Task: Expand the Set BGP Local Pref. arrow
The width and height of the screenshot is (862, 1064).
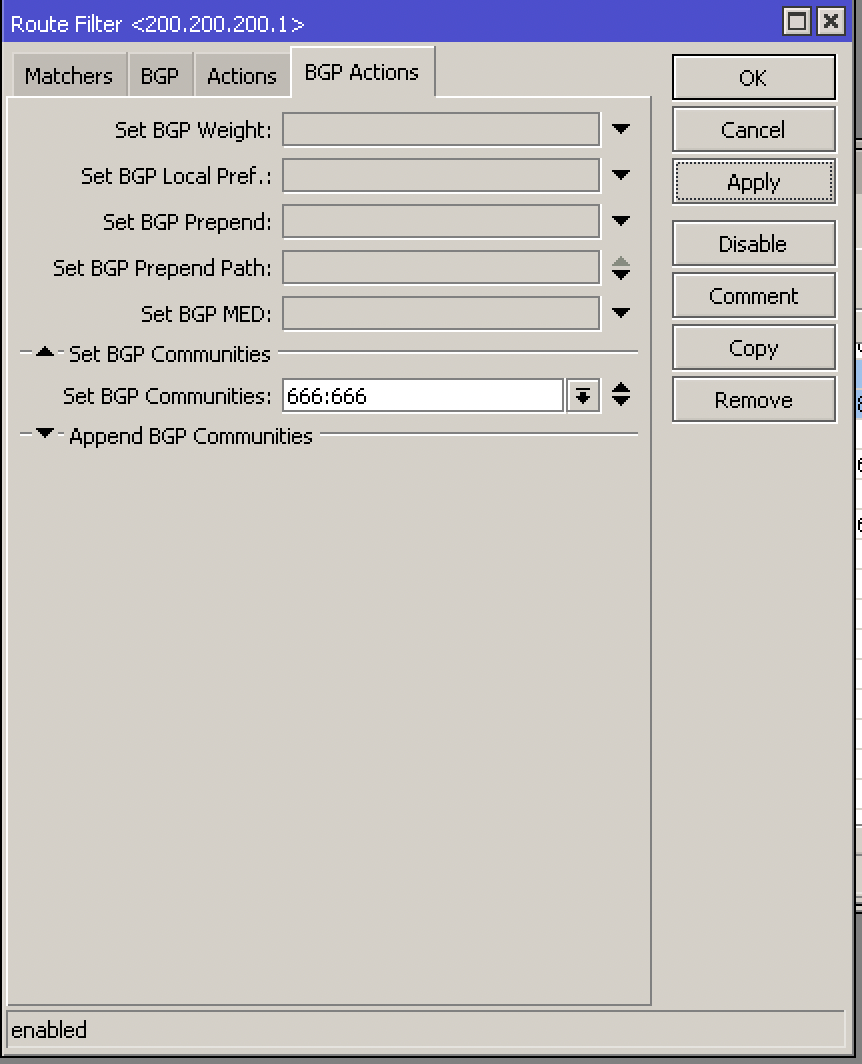Action: 620,175
